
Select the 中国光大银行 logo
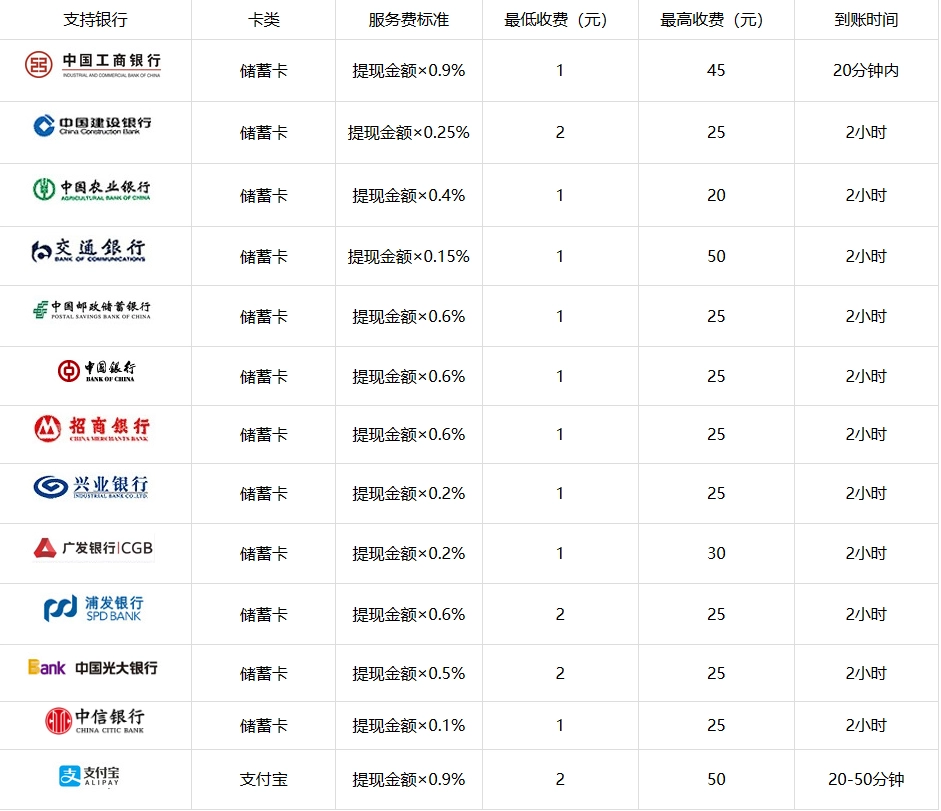(x=92, y=668)
